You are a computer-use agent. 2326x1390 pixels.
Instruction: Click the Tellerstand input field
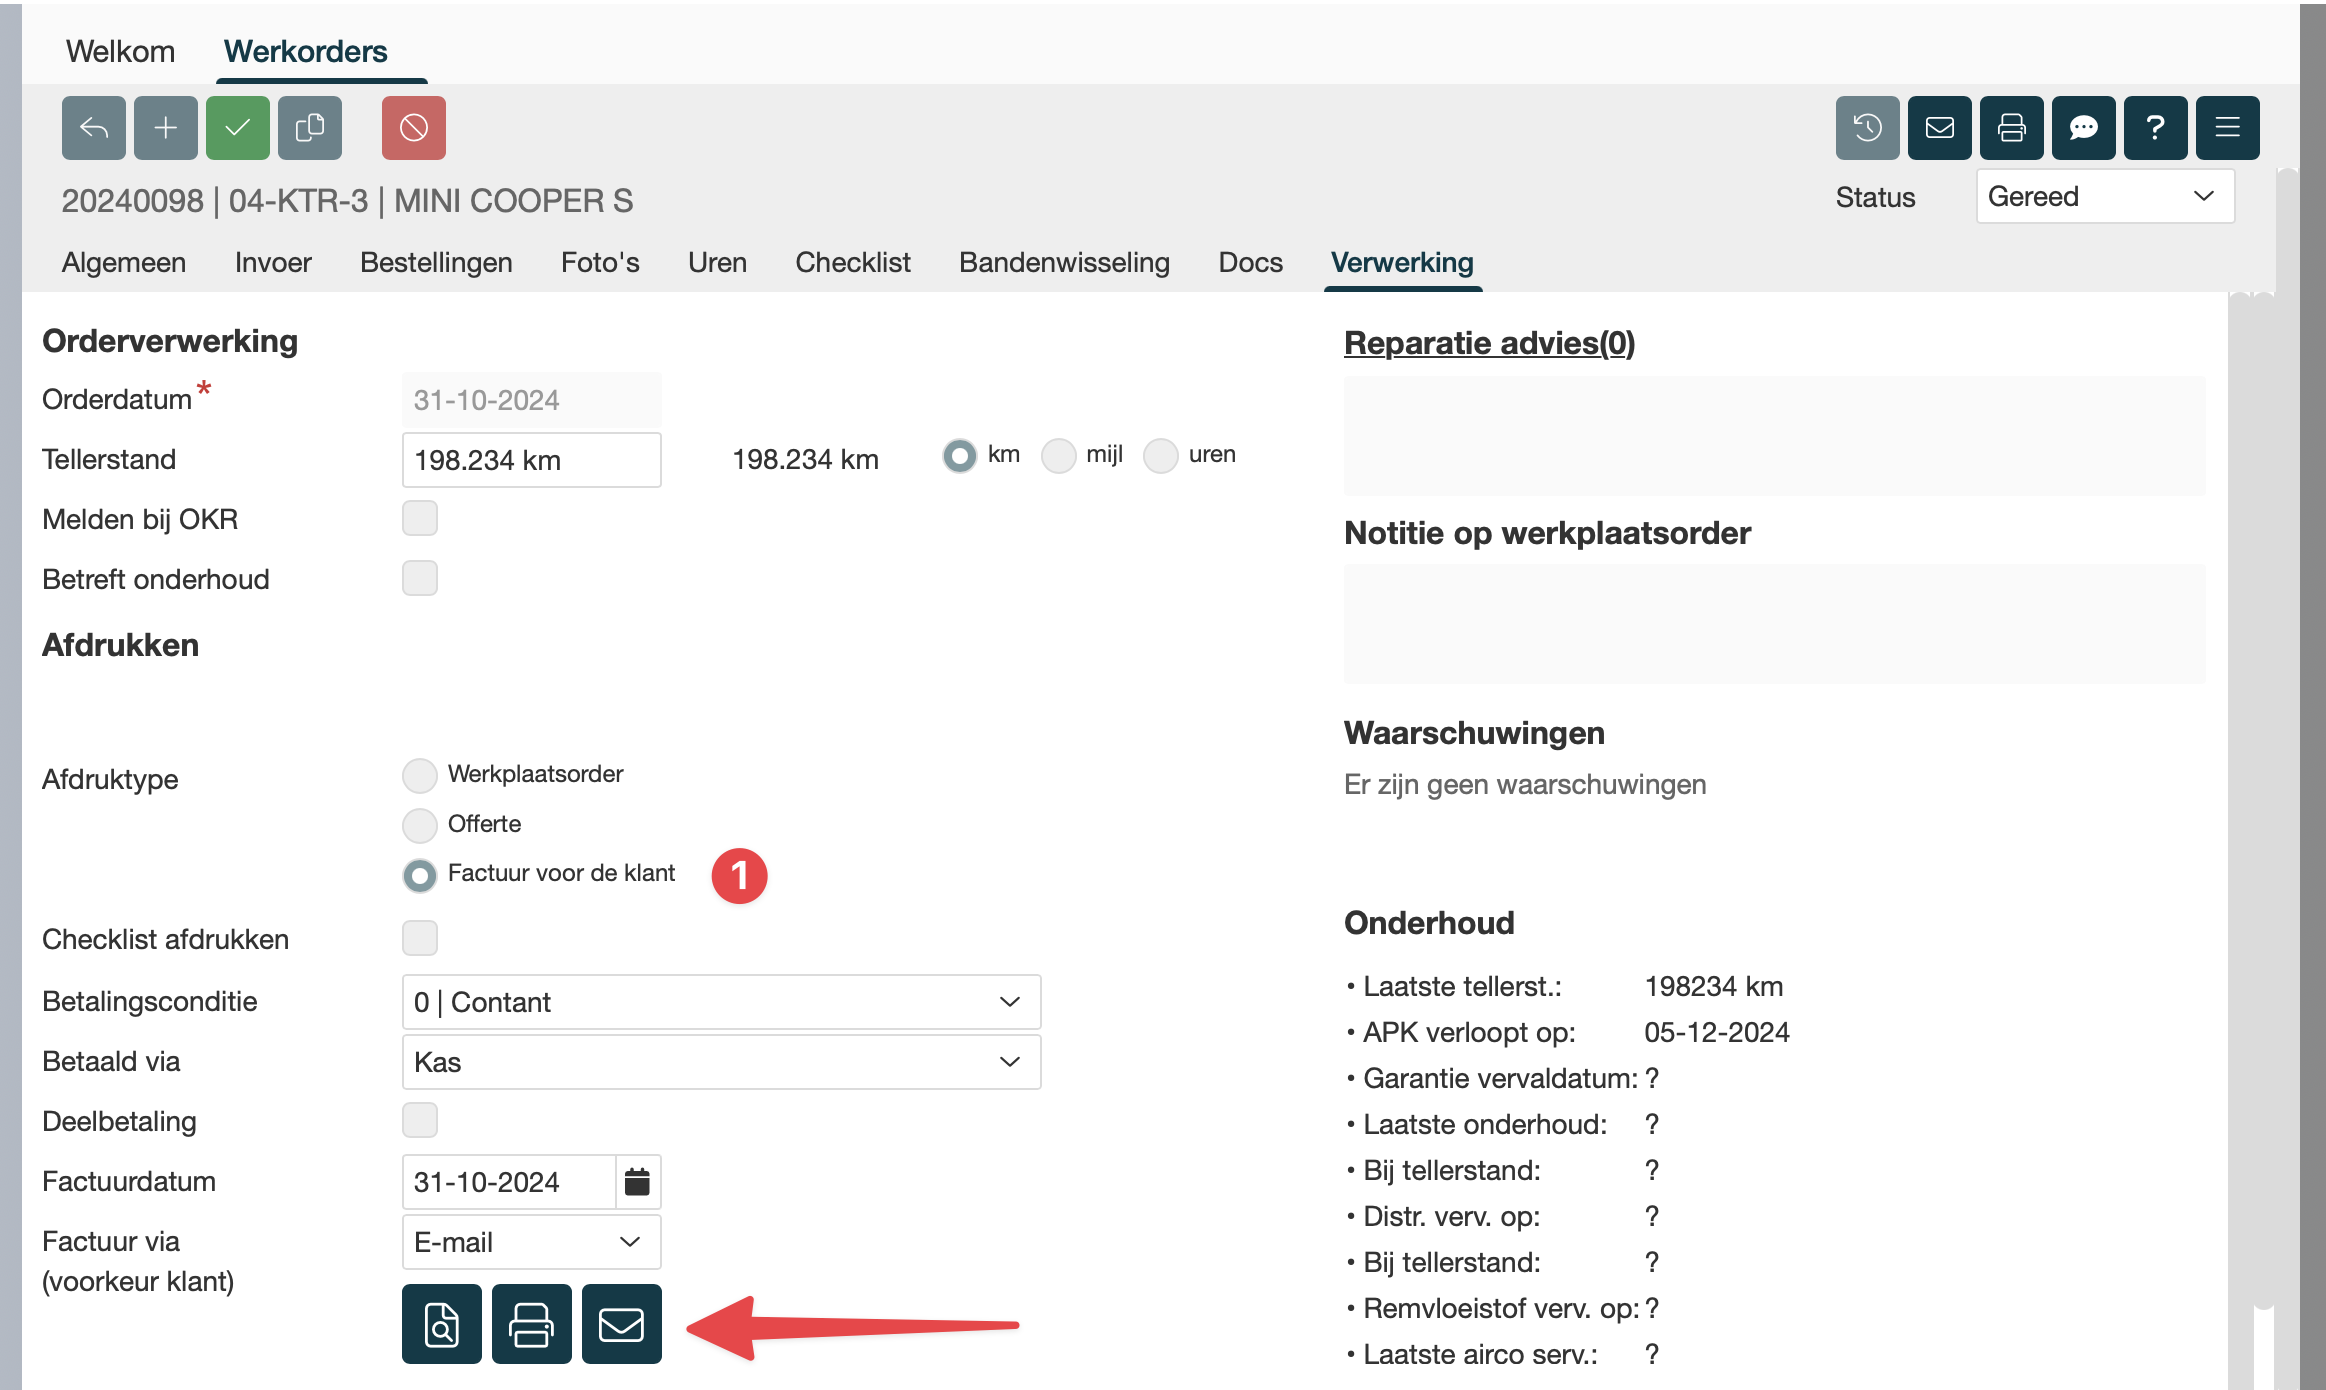click(530, 460)
